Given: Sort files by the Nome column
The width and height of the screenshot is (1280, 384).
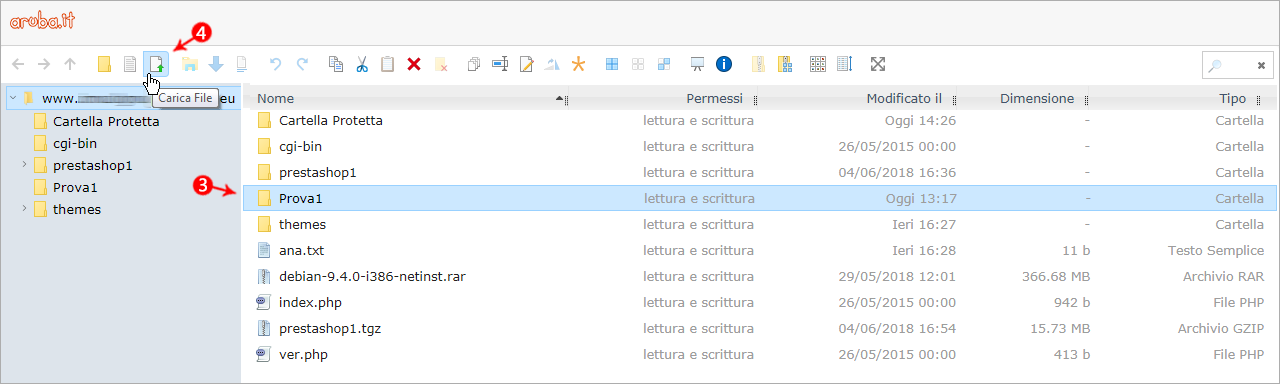Looking at the screenshot, I should (275, 99).
